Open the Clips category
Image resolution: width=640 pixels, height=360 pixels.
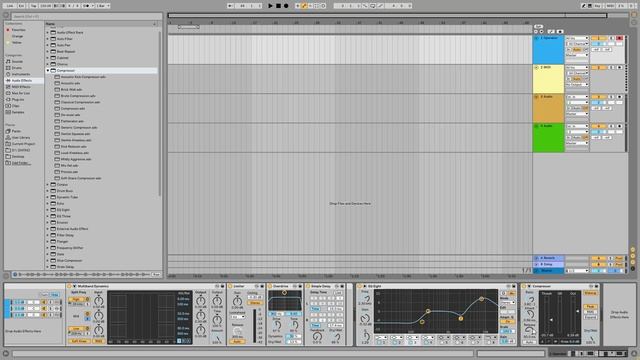pos(16,106)
